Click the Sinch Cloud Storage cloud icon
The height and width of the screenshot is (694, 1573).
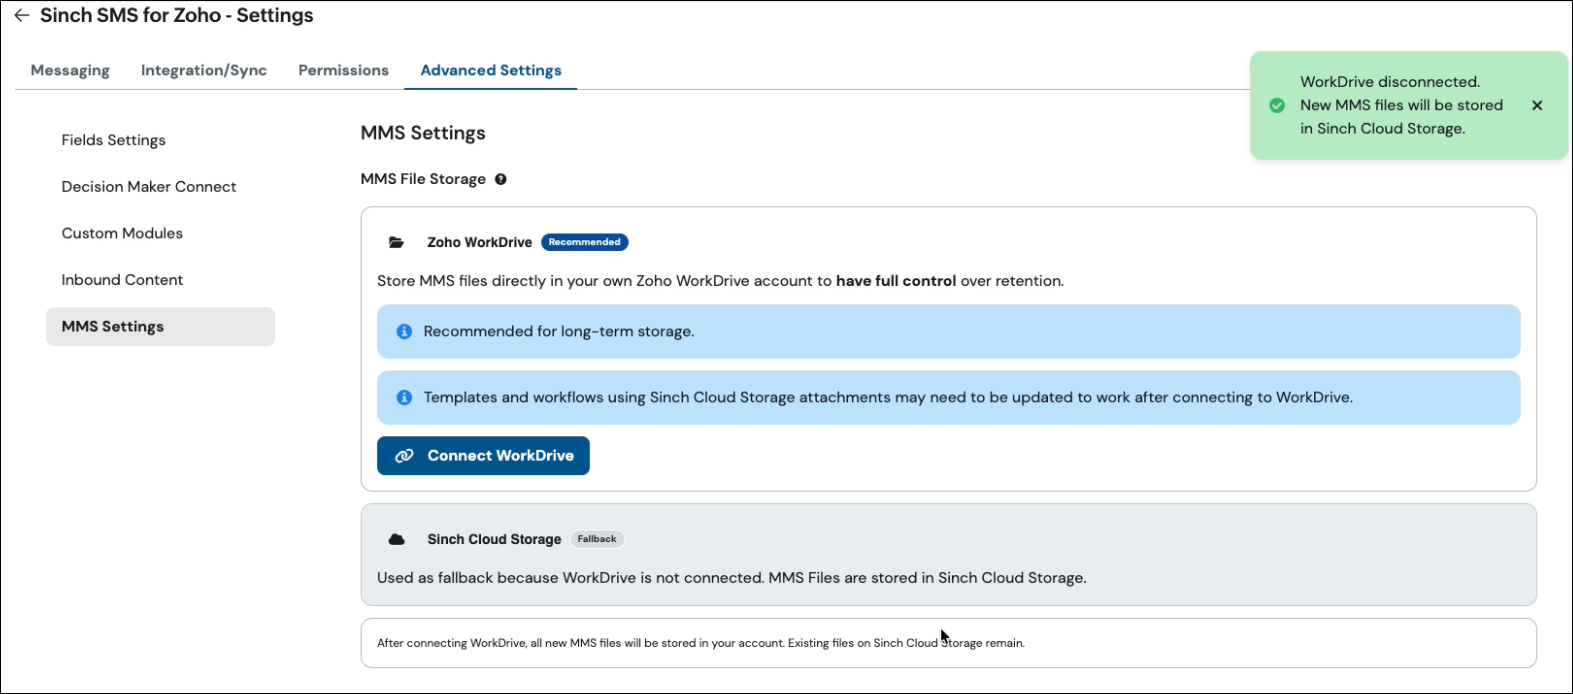(397, 539)
